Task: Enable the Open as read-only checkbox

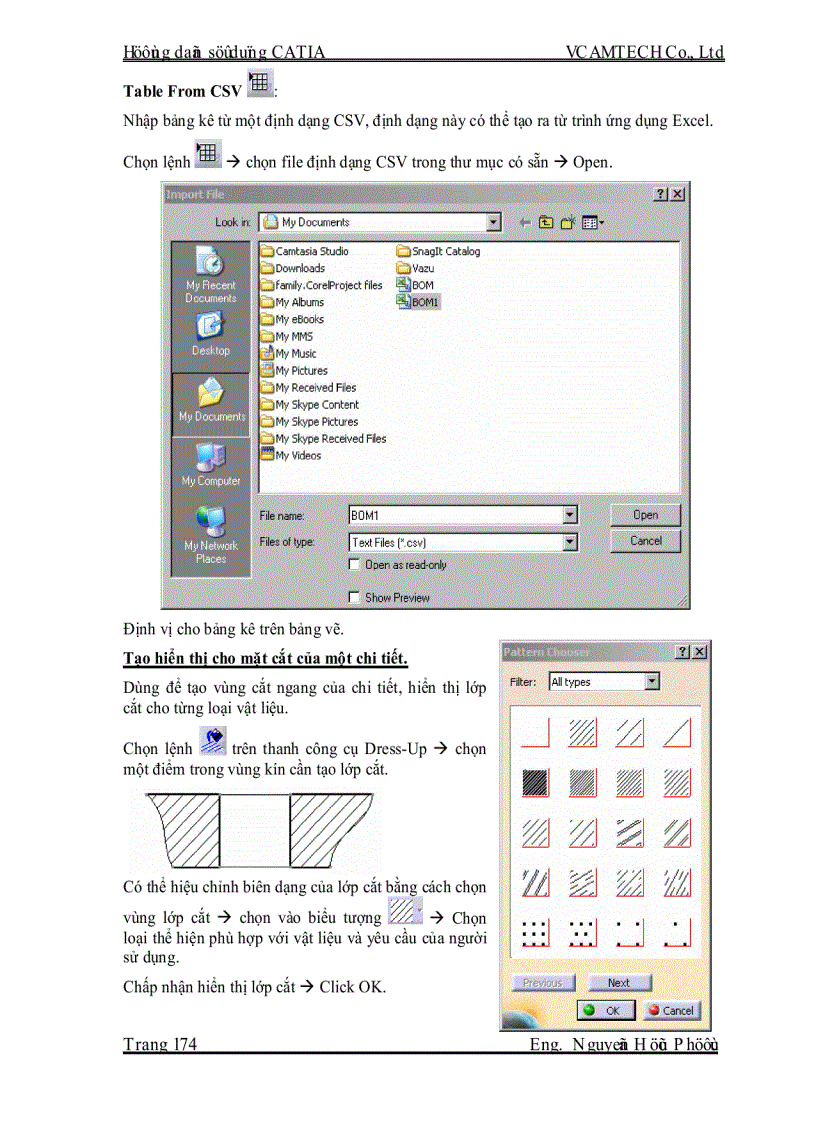Action: pos(354,564)
